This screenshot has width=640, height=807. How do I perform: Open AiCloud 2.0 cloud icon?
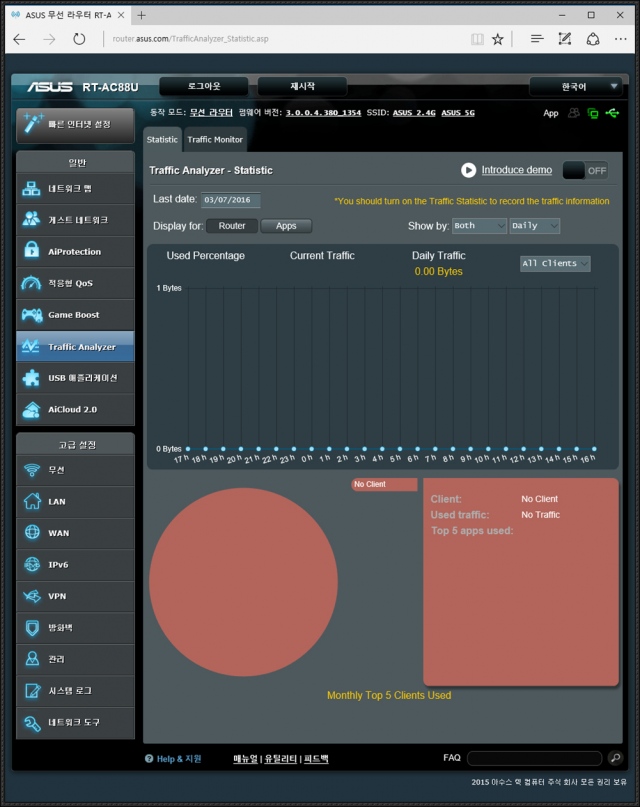click(31, 410)
